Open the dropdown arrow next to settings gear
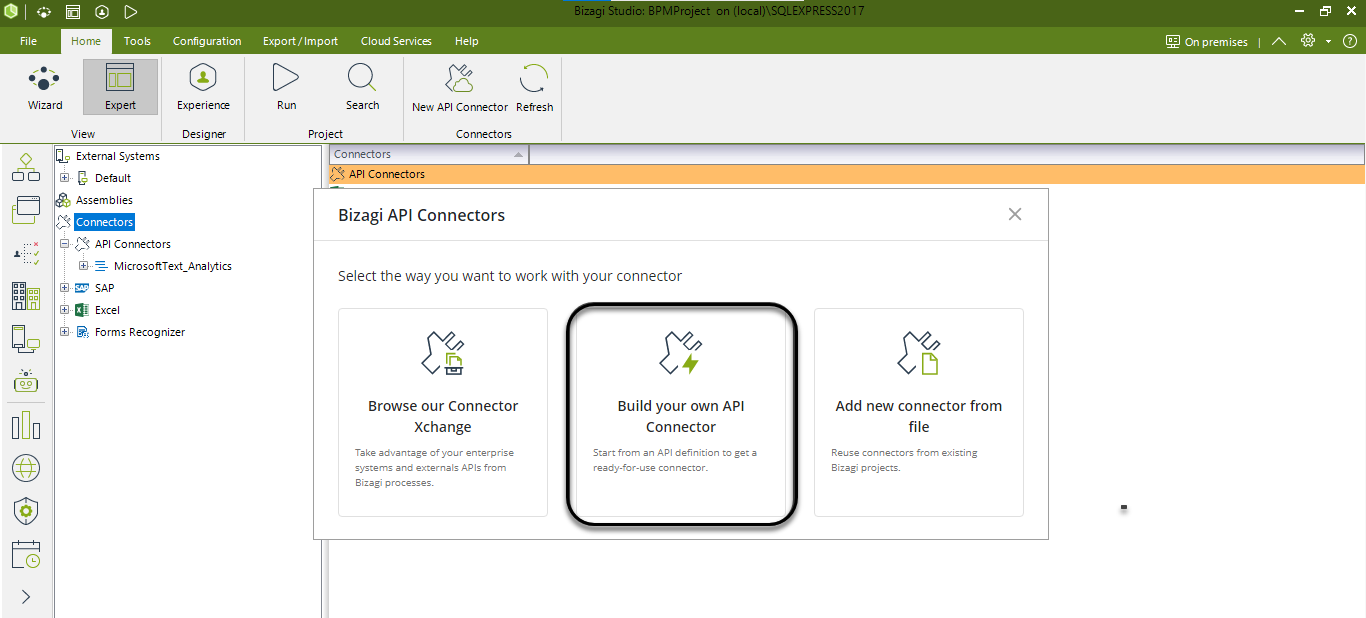1366x618 pixels. [x=1328, y=42]
